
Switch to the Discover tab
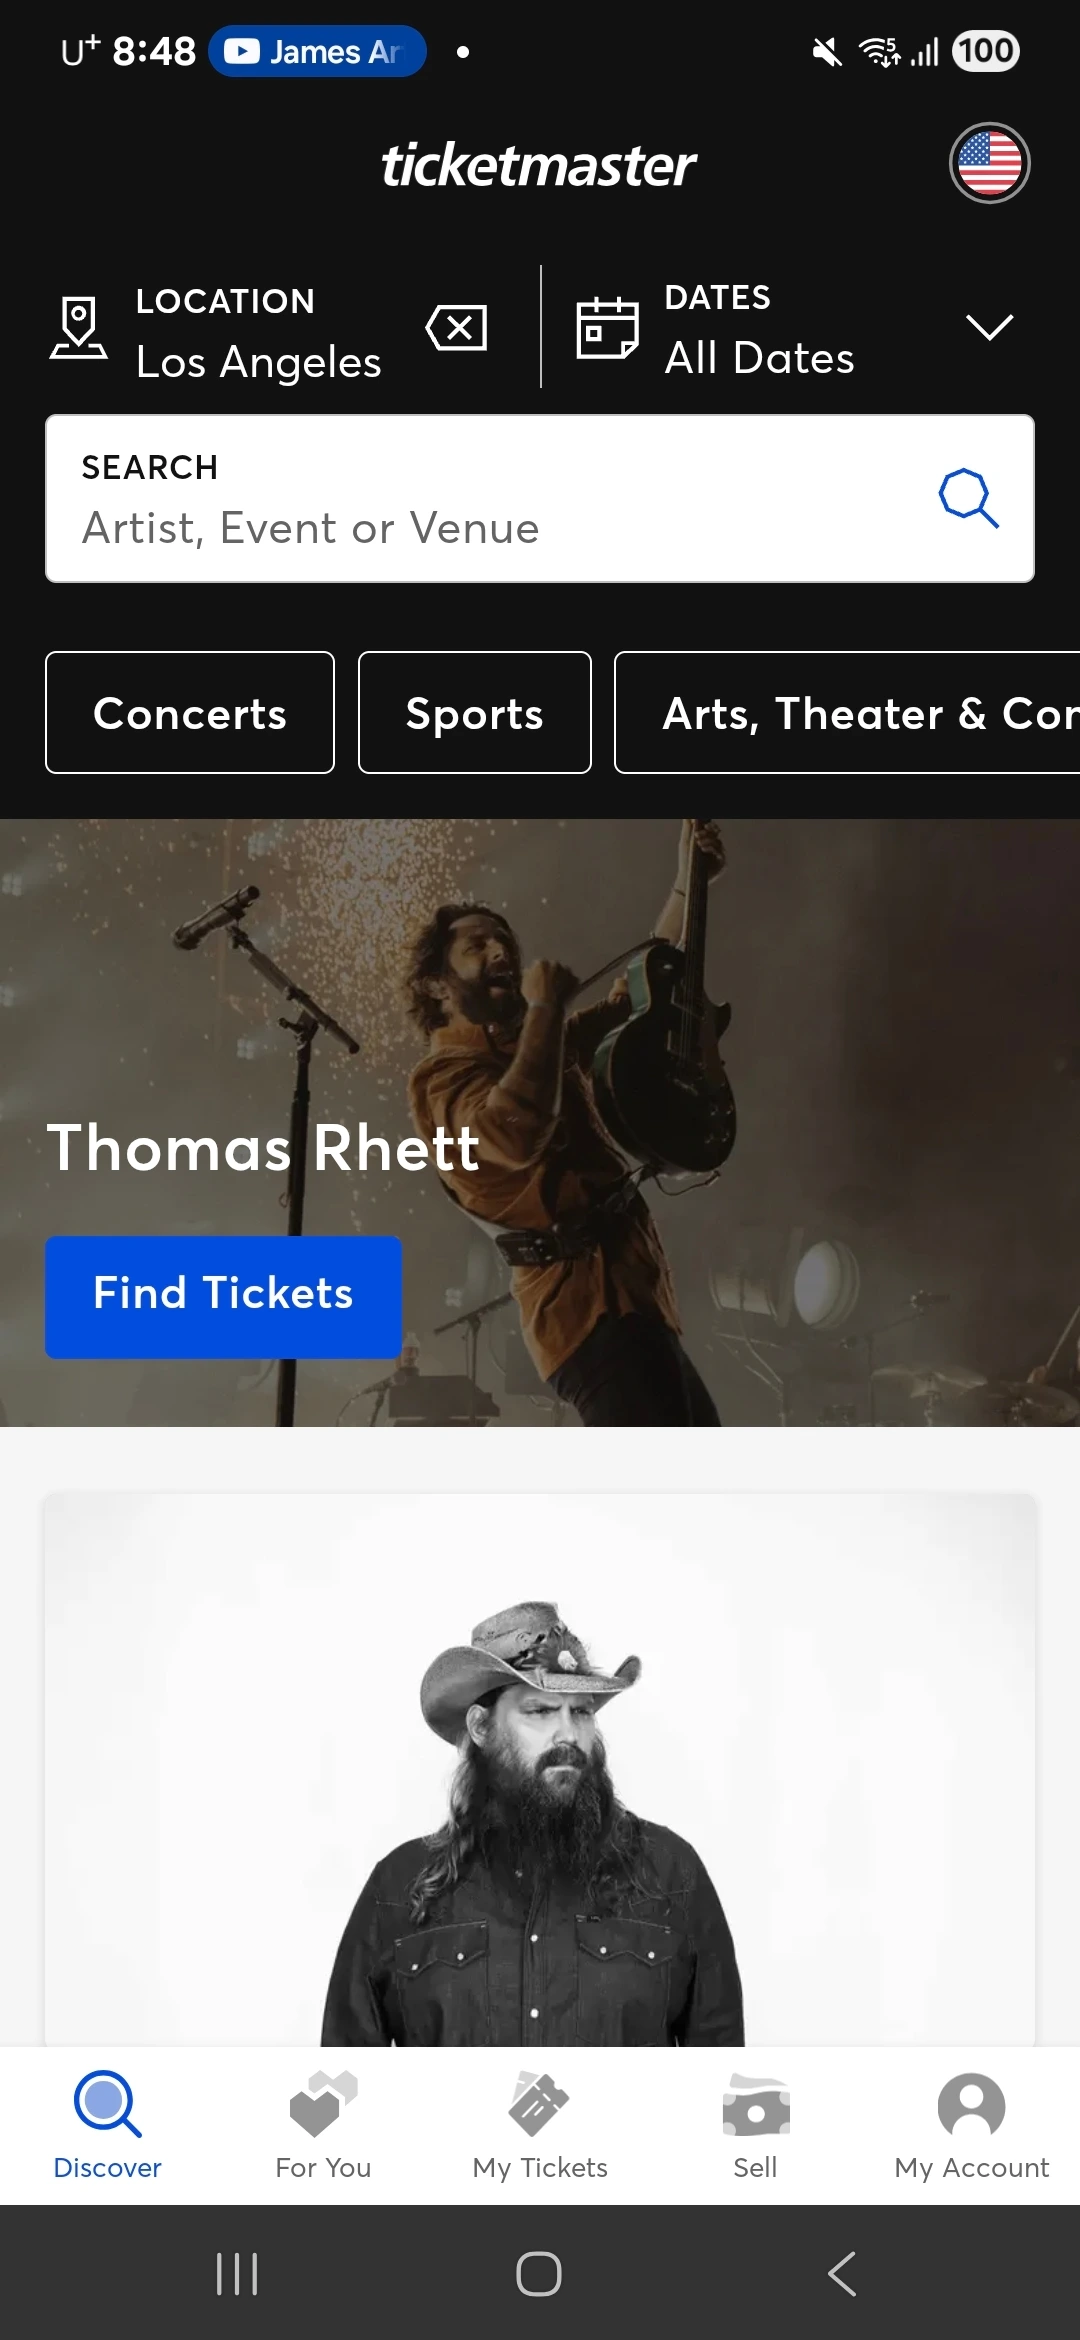(x=108, y=2125)
